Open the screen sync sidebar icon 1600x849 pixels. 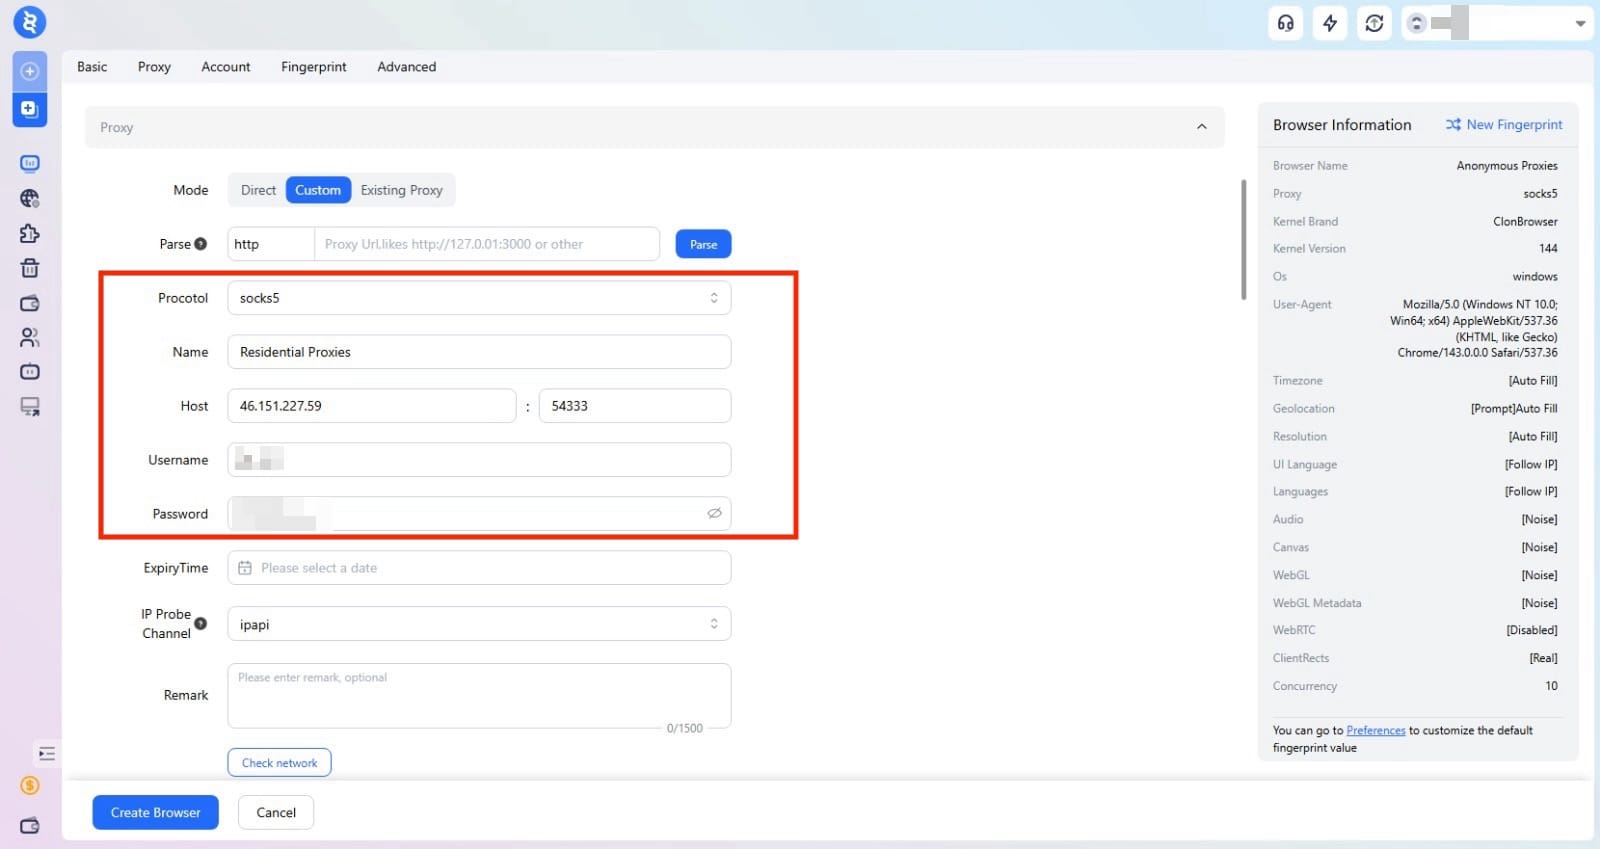pos(29,406)
